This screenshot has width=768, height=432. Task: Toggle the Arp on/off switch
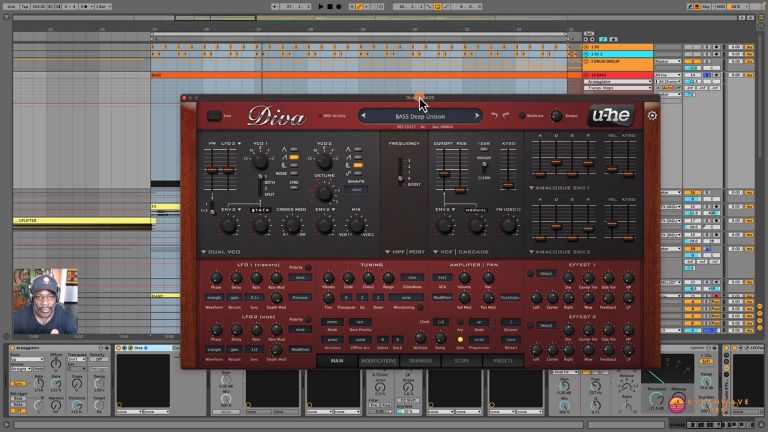460,322
